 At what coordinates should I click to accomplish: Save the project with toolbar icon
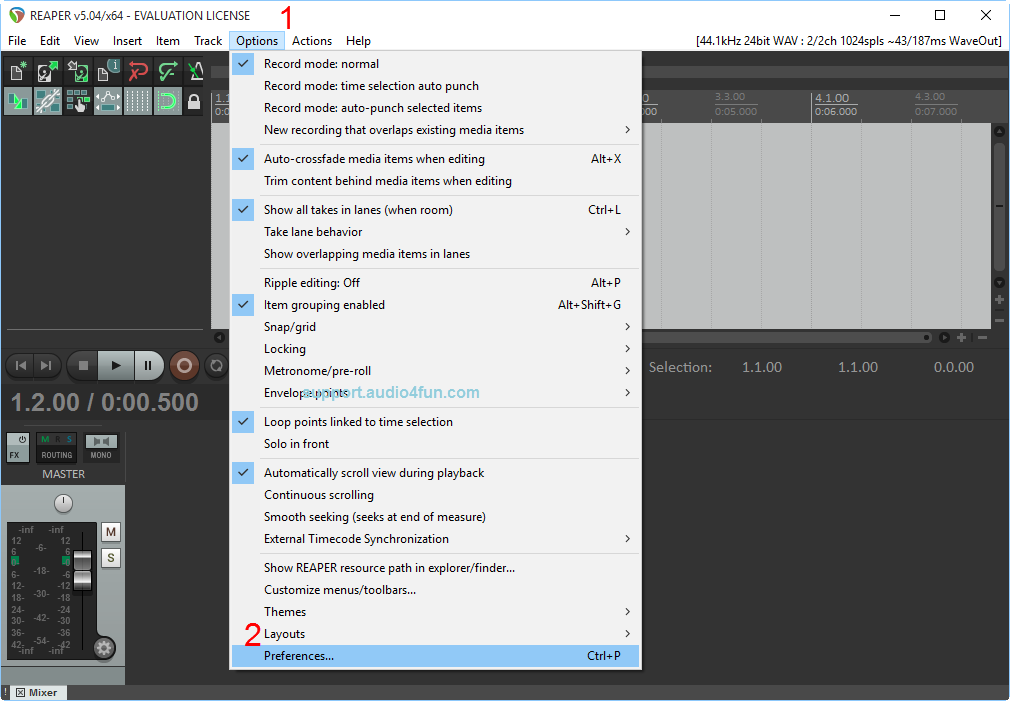pyautogui.click(x=78, y=72)
